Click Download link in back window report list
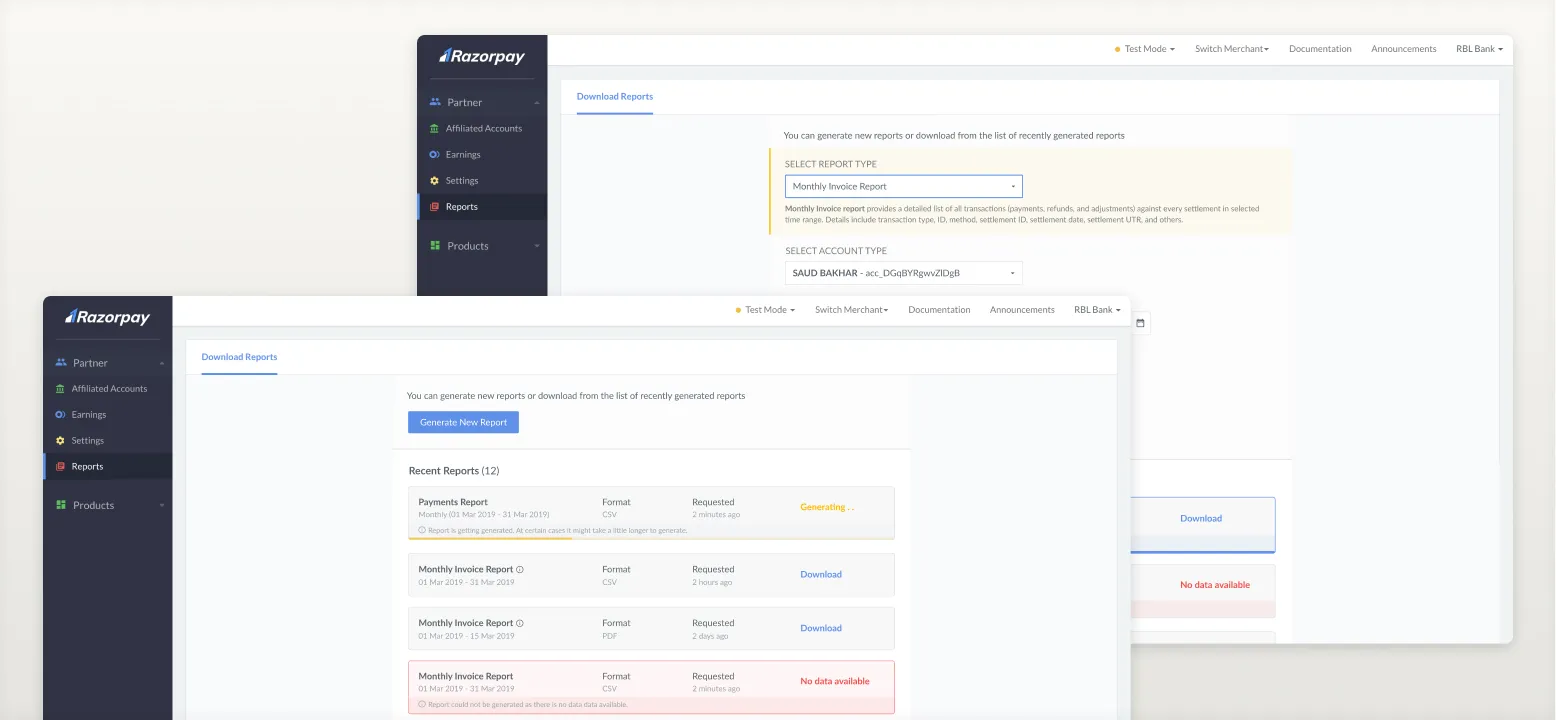This screenshot has width=1556, height=720. 1201,518
